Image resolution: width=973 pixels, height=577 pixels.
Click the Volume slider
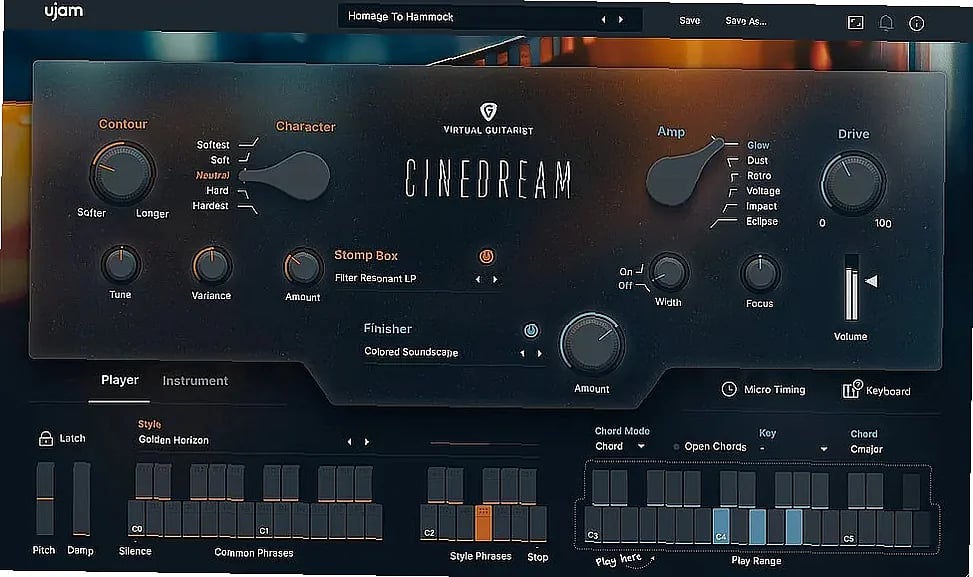851,290
